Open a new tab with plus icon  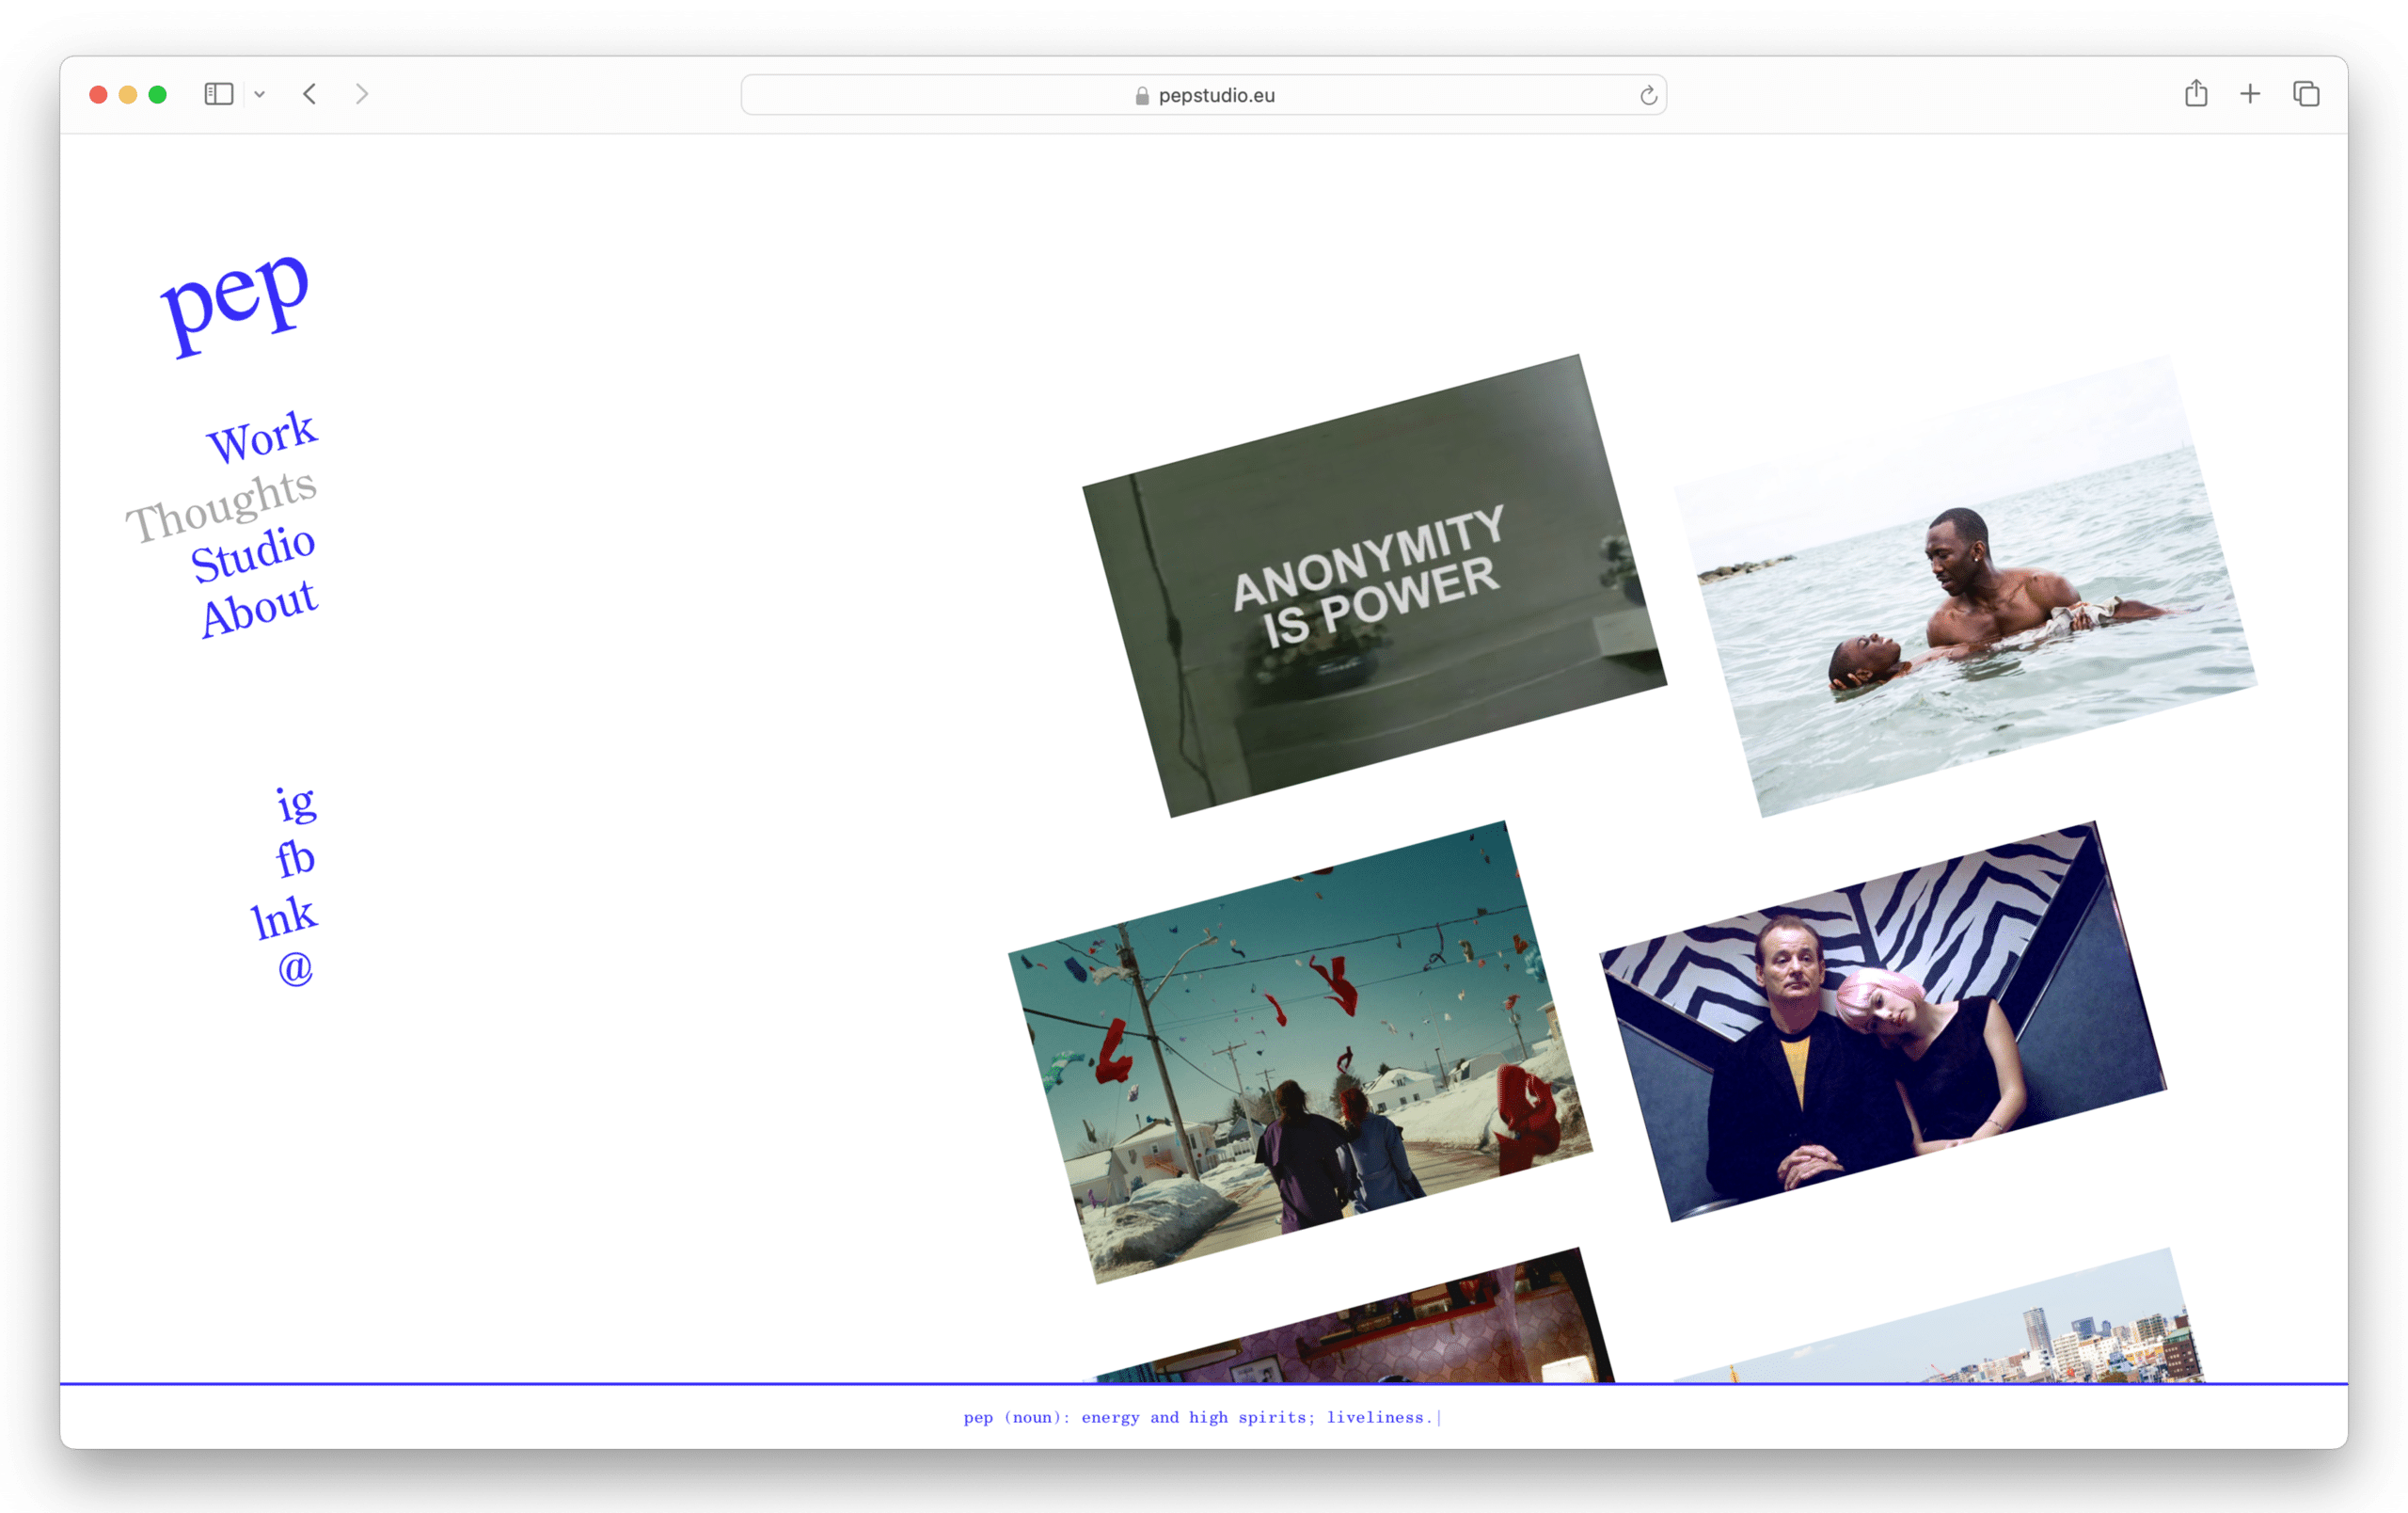click(2250, 94)
